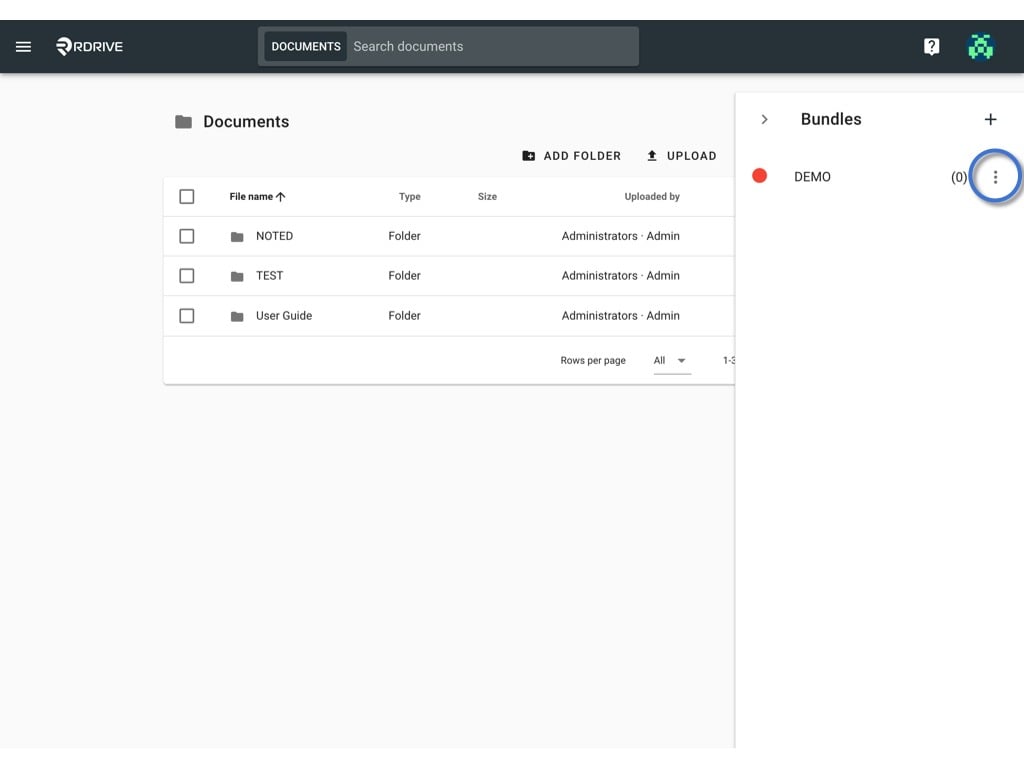Click Administrators · Admin in the TEST row
This screenshot has width=1024, height=768.
(x=620, y=276)
